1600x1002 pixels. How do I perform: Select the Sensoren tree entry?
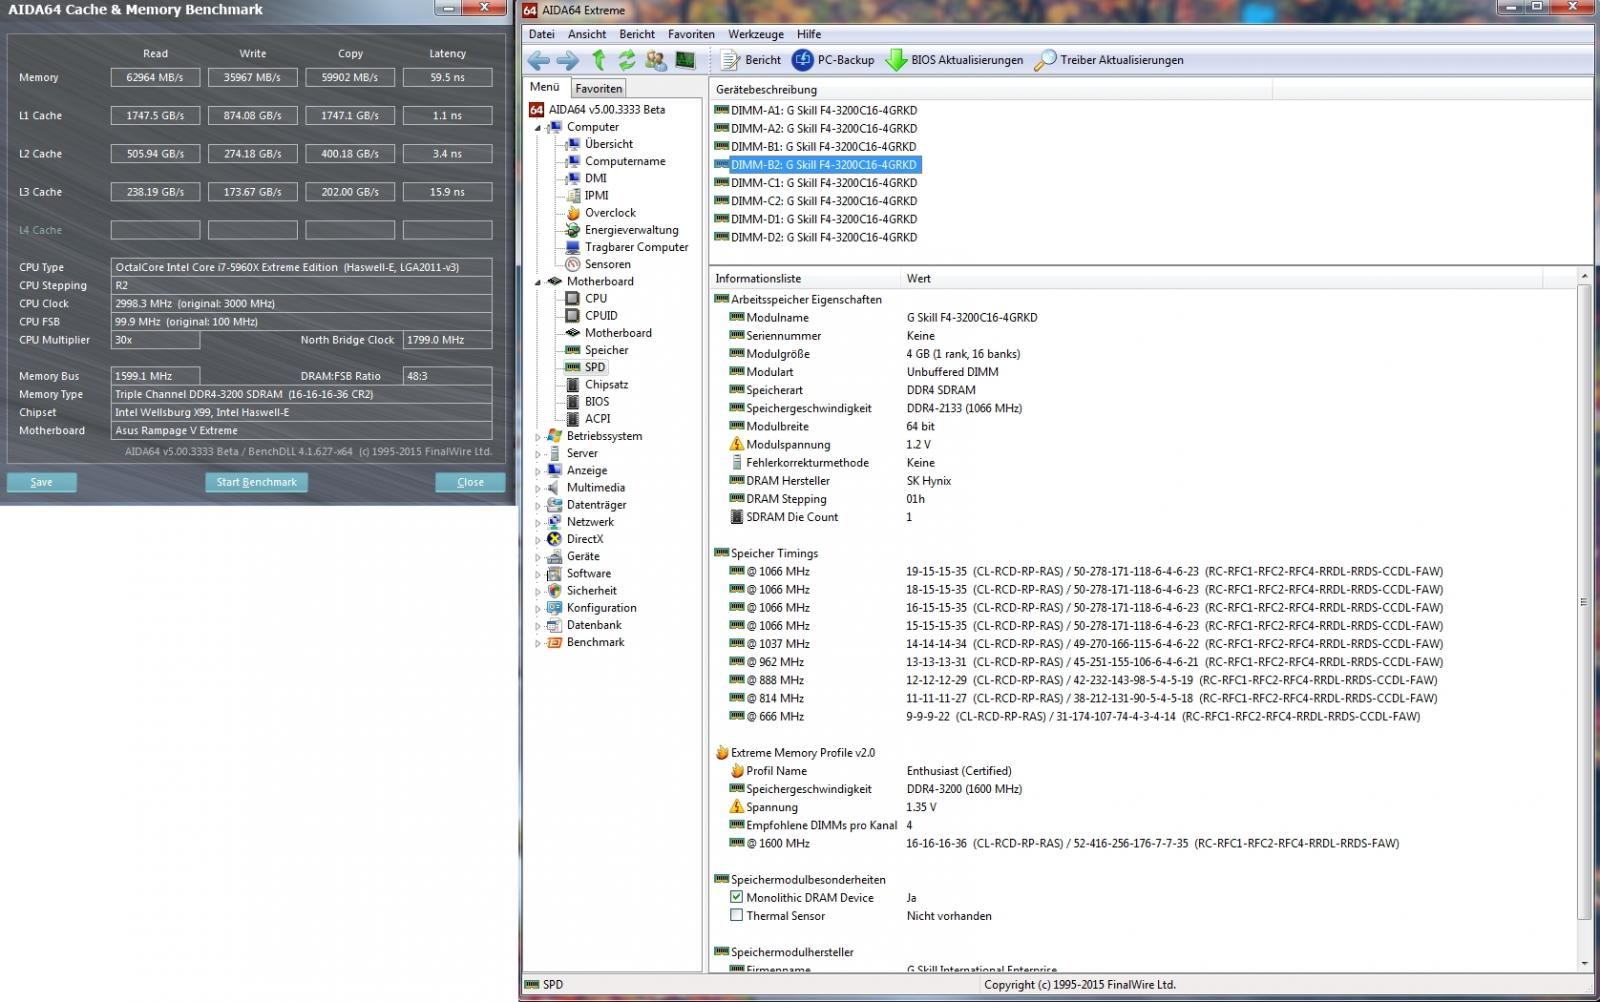(598, 264)
